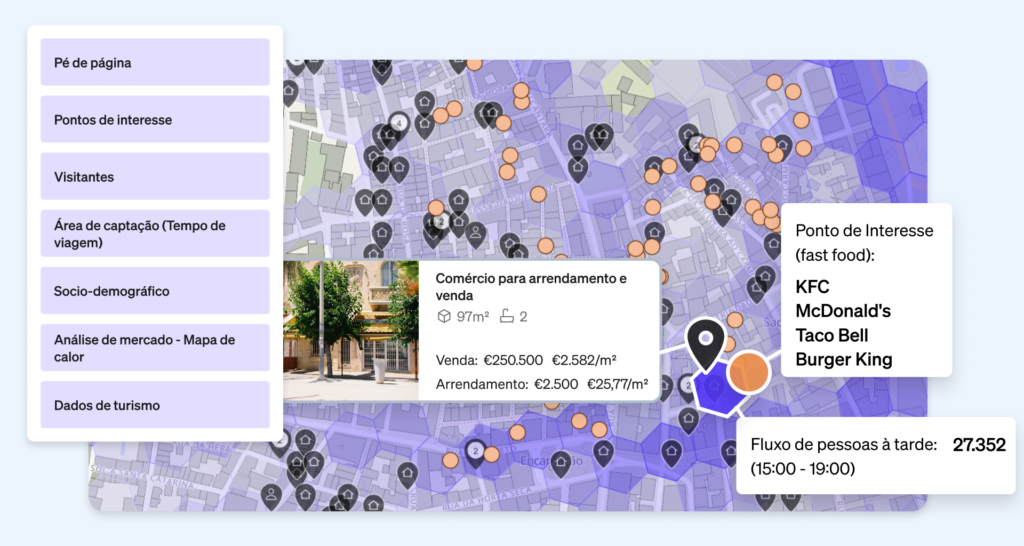Viewport: 1024px width, 546px height.
Task: Click Ponto de Interesse (fast food) heading
Action: tap(864, 242)
